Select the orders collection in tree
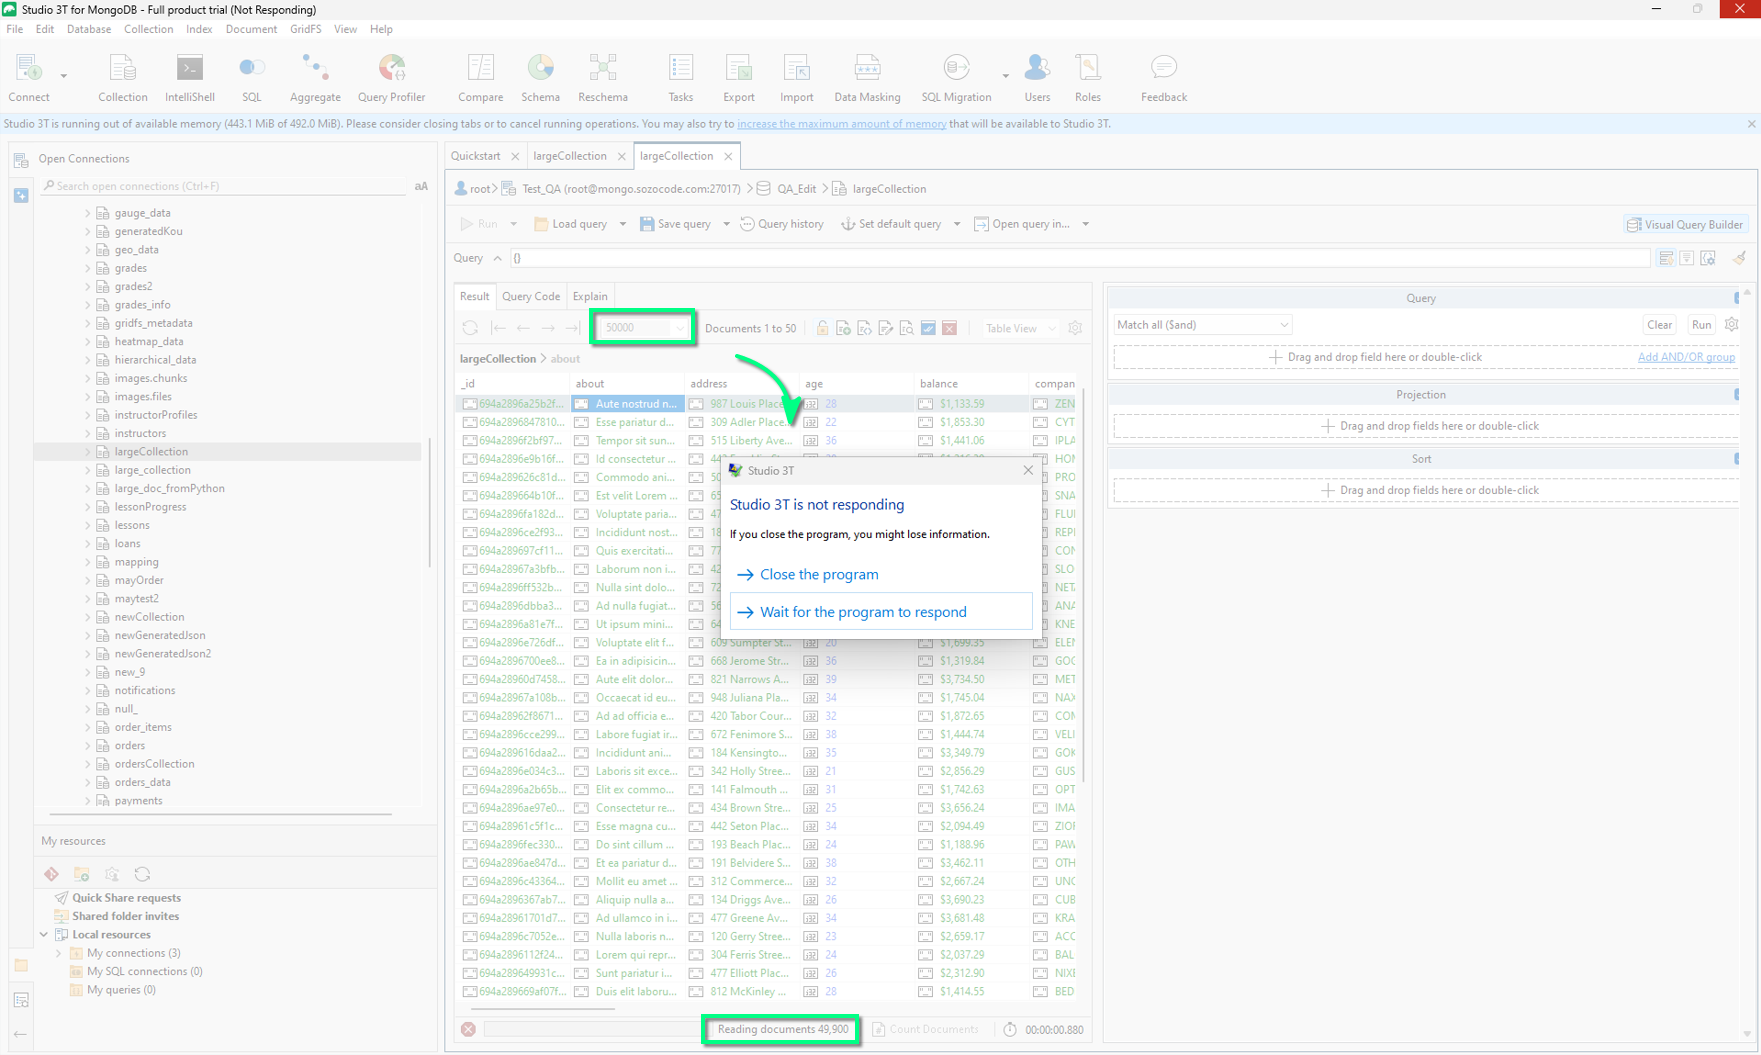 pos(129,746)
